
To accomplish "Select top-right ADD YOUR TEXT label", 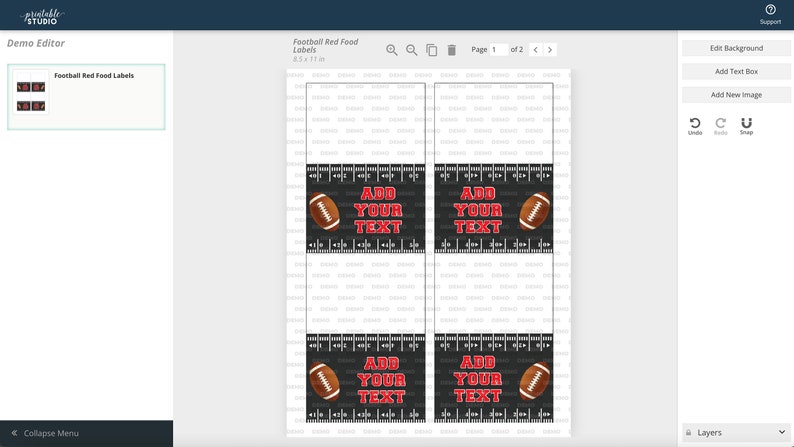I will coord(478,210).
